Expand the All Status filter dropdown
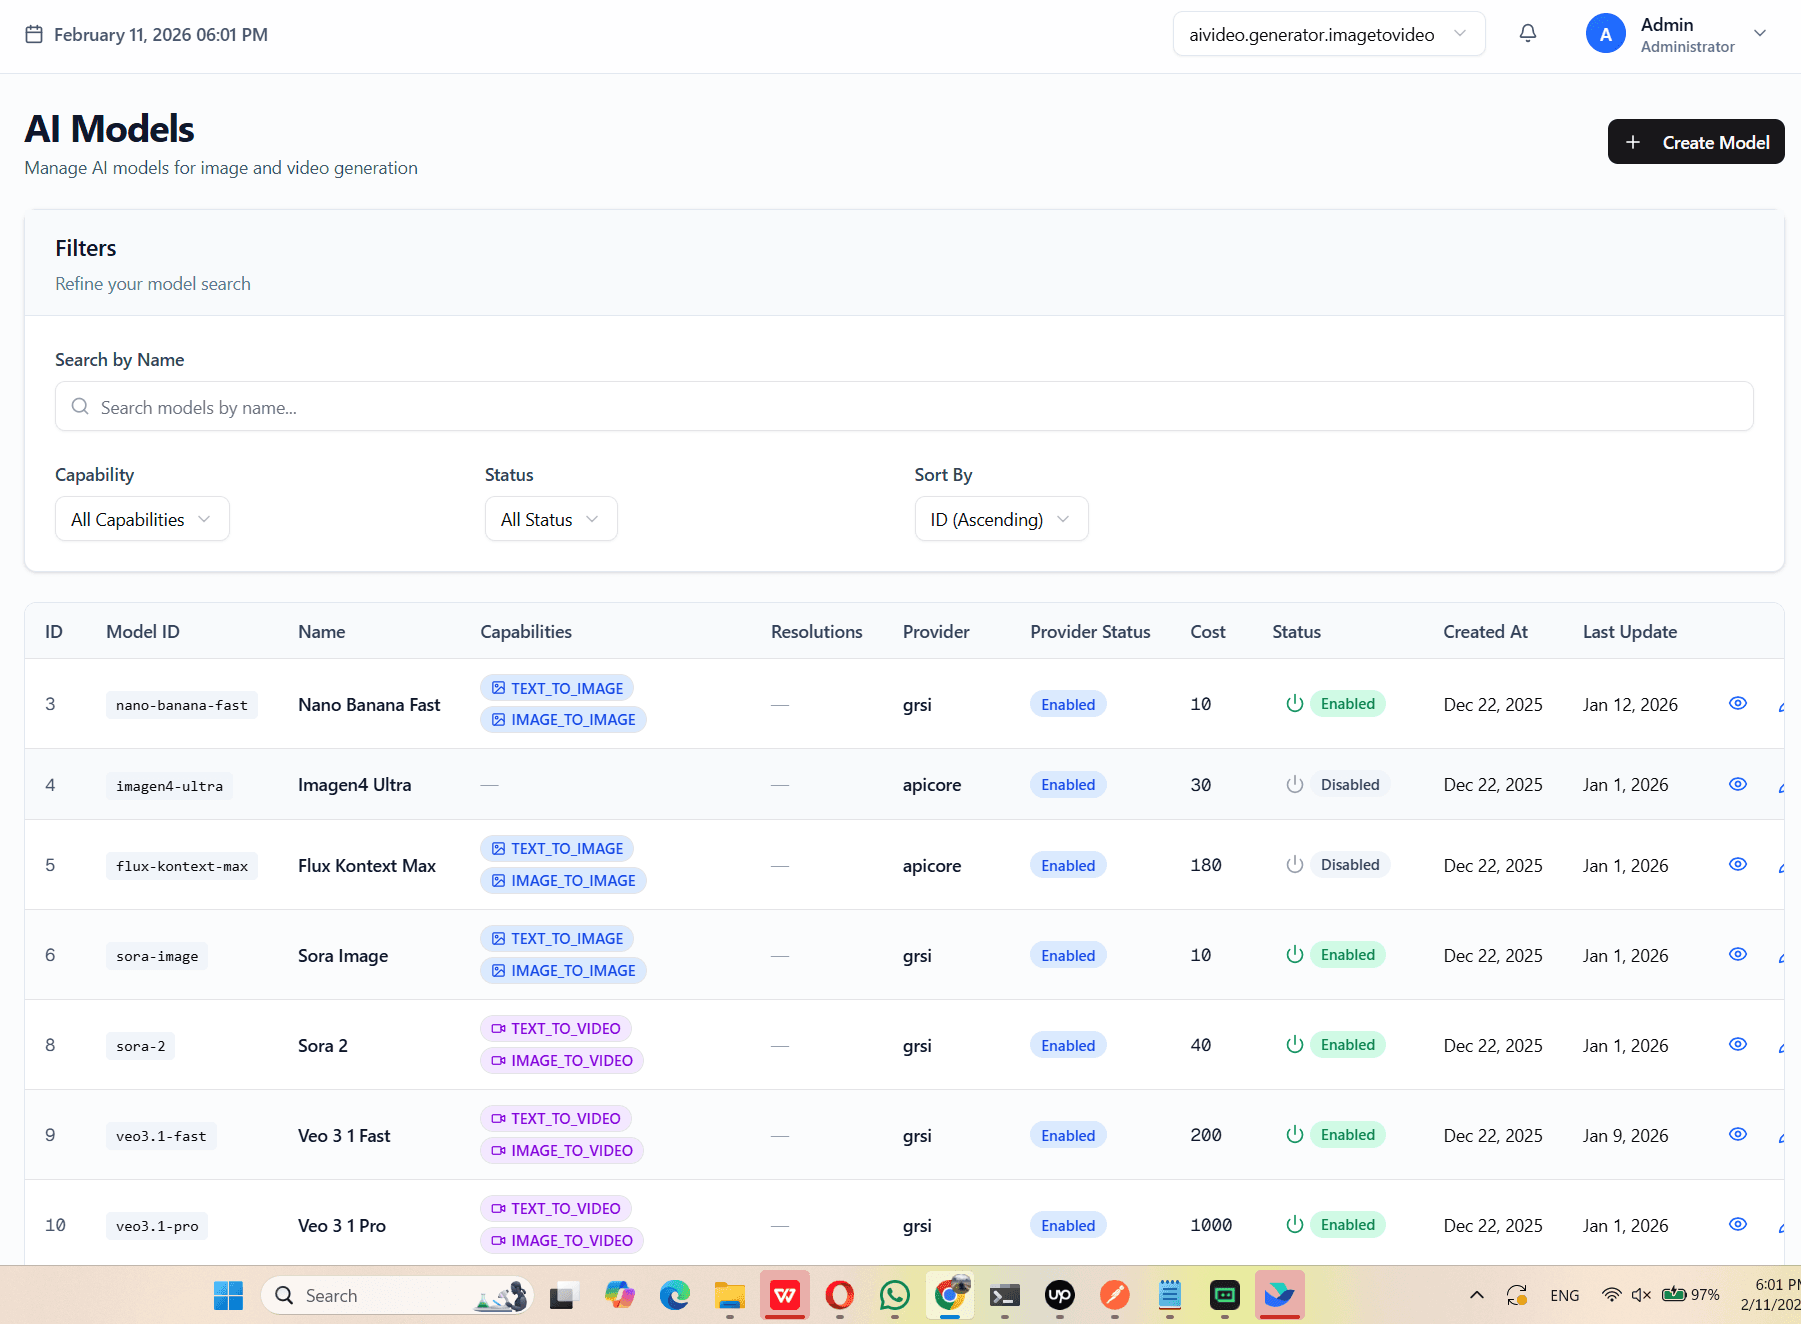Screen dimensions: 1801x1324 coord(551,519)
